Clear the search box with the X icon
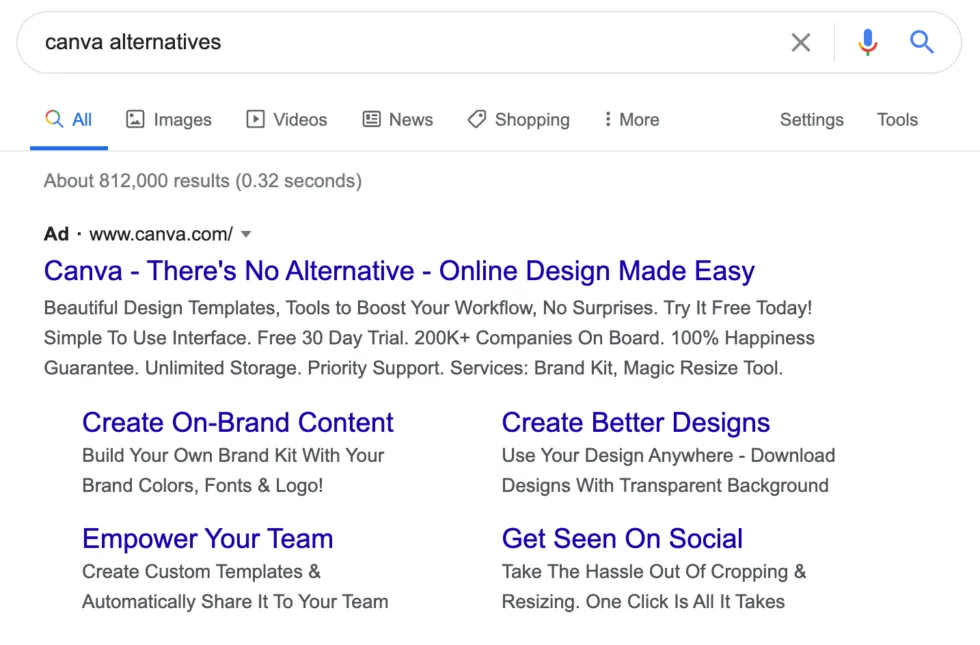980x645 pixels. point(800,42)
